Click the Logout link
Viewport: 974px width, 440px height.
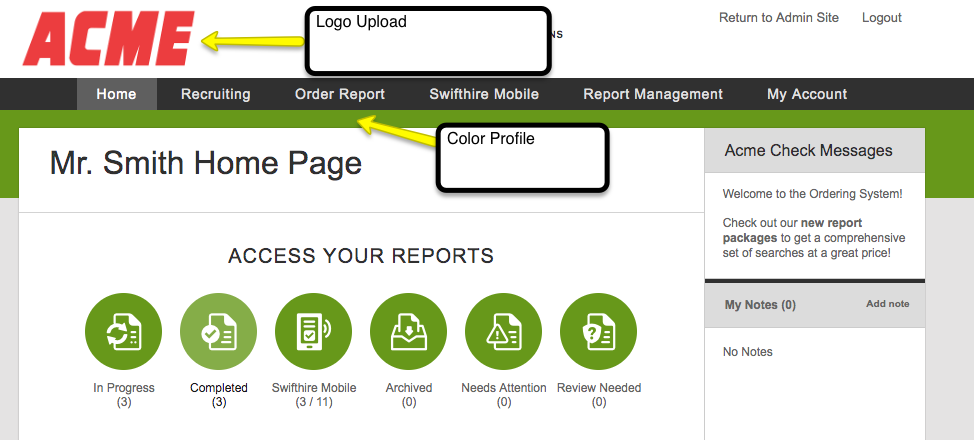881,18
